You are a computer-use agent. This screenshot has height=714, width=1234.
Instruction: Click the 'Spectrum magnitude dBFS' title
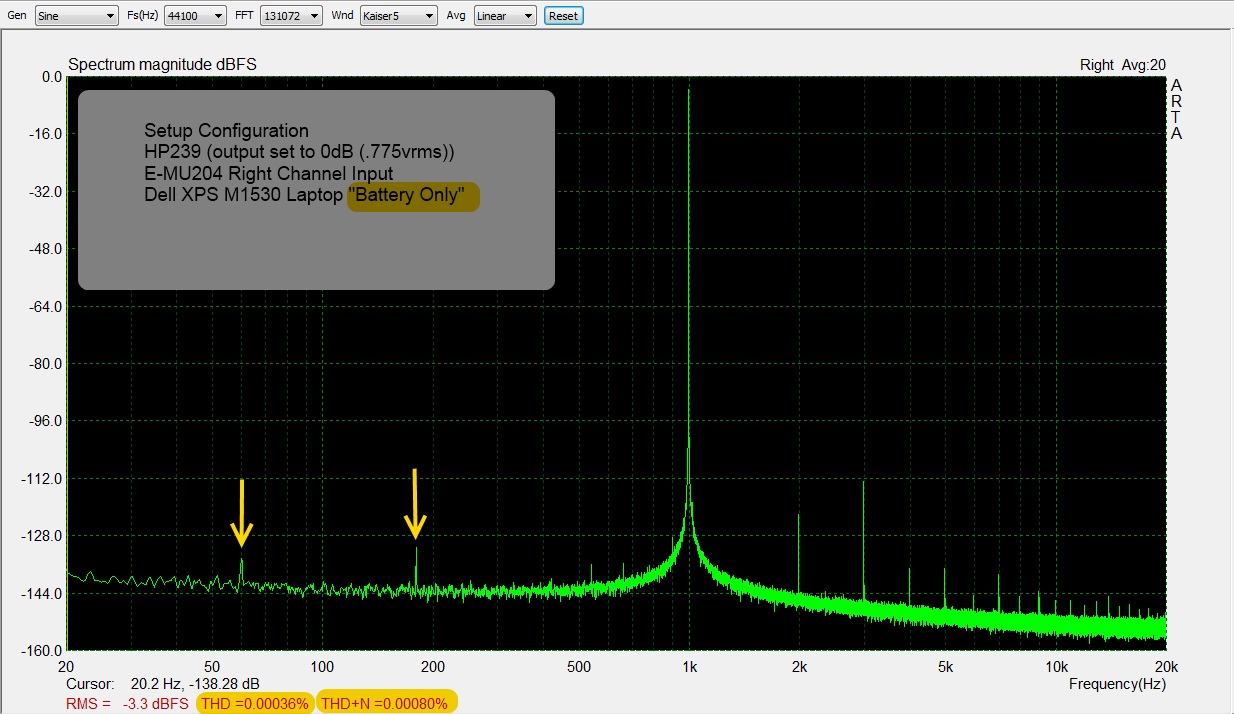(x=162, y=64)
